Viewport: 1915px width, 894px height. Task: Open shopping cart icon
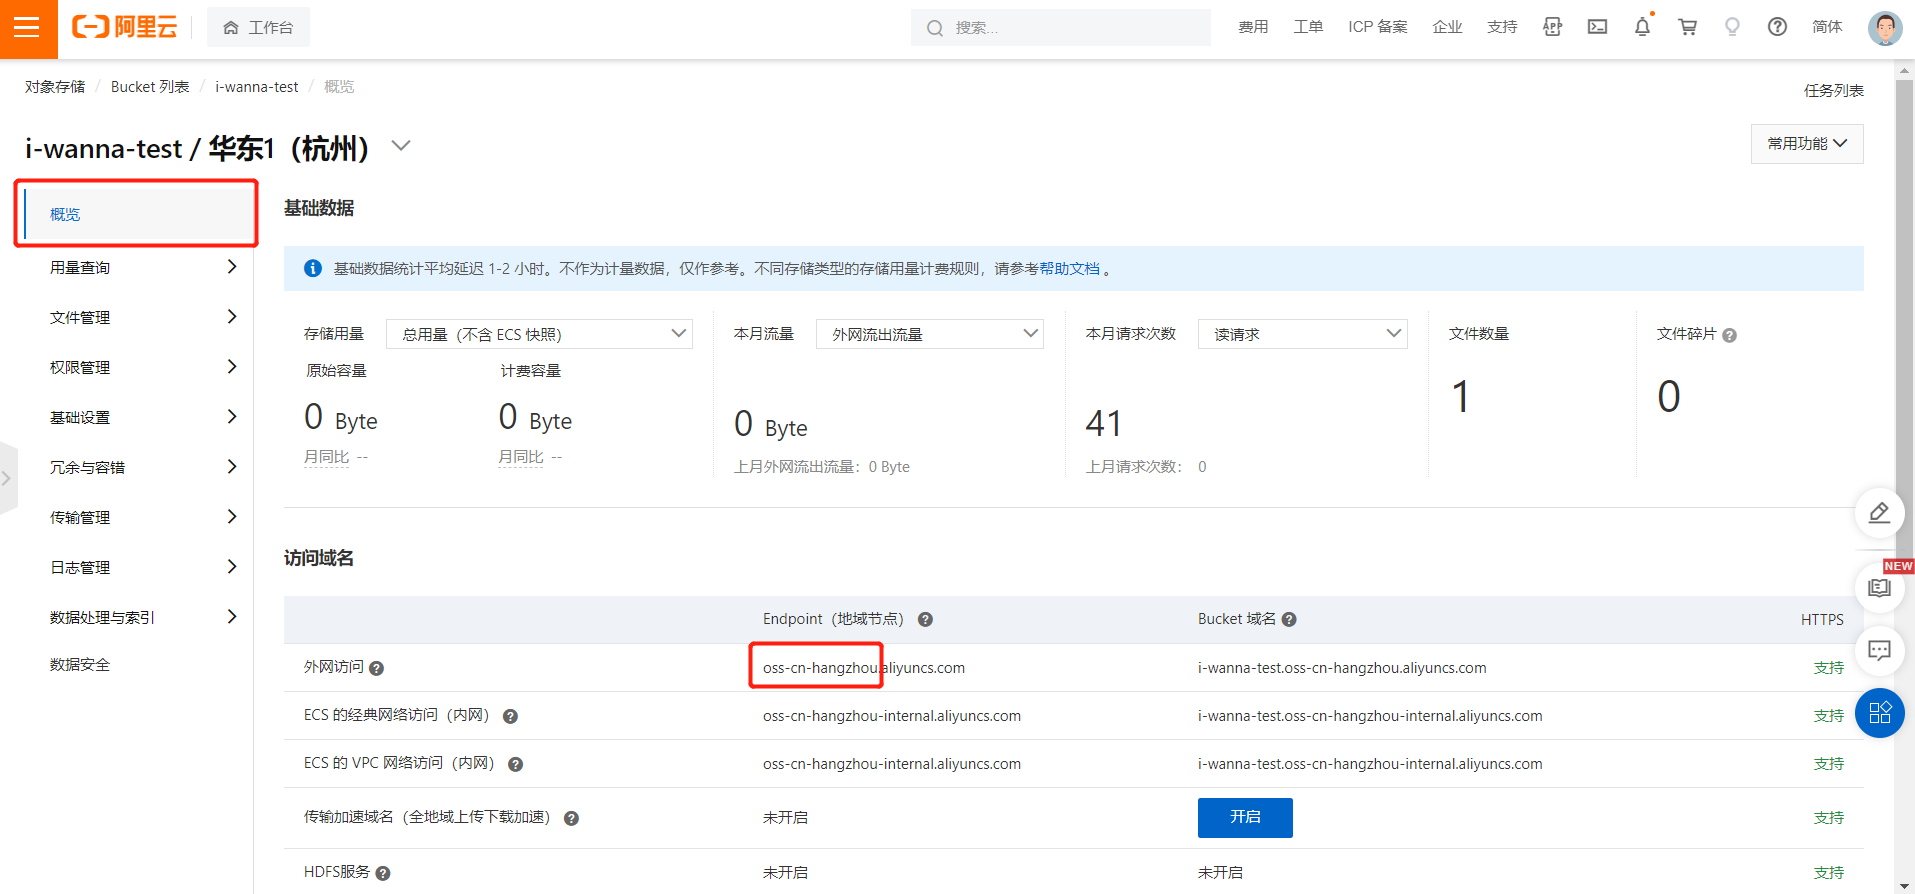[1687, 27]
